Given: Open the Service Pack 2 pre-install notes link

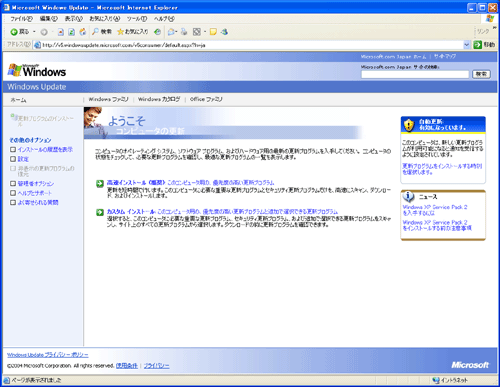Looking at the screenshot, I should [437, 225].
